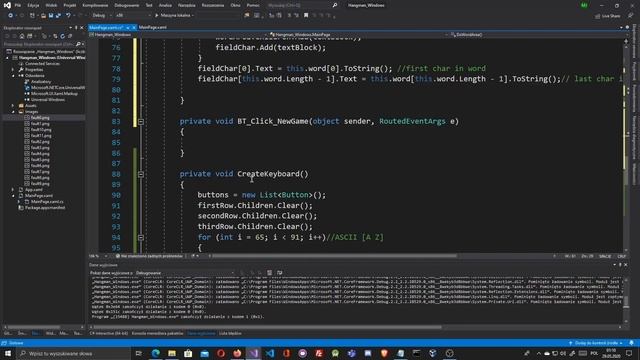Switch to the C# Interactive tab

click(x=109, y=333)
